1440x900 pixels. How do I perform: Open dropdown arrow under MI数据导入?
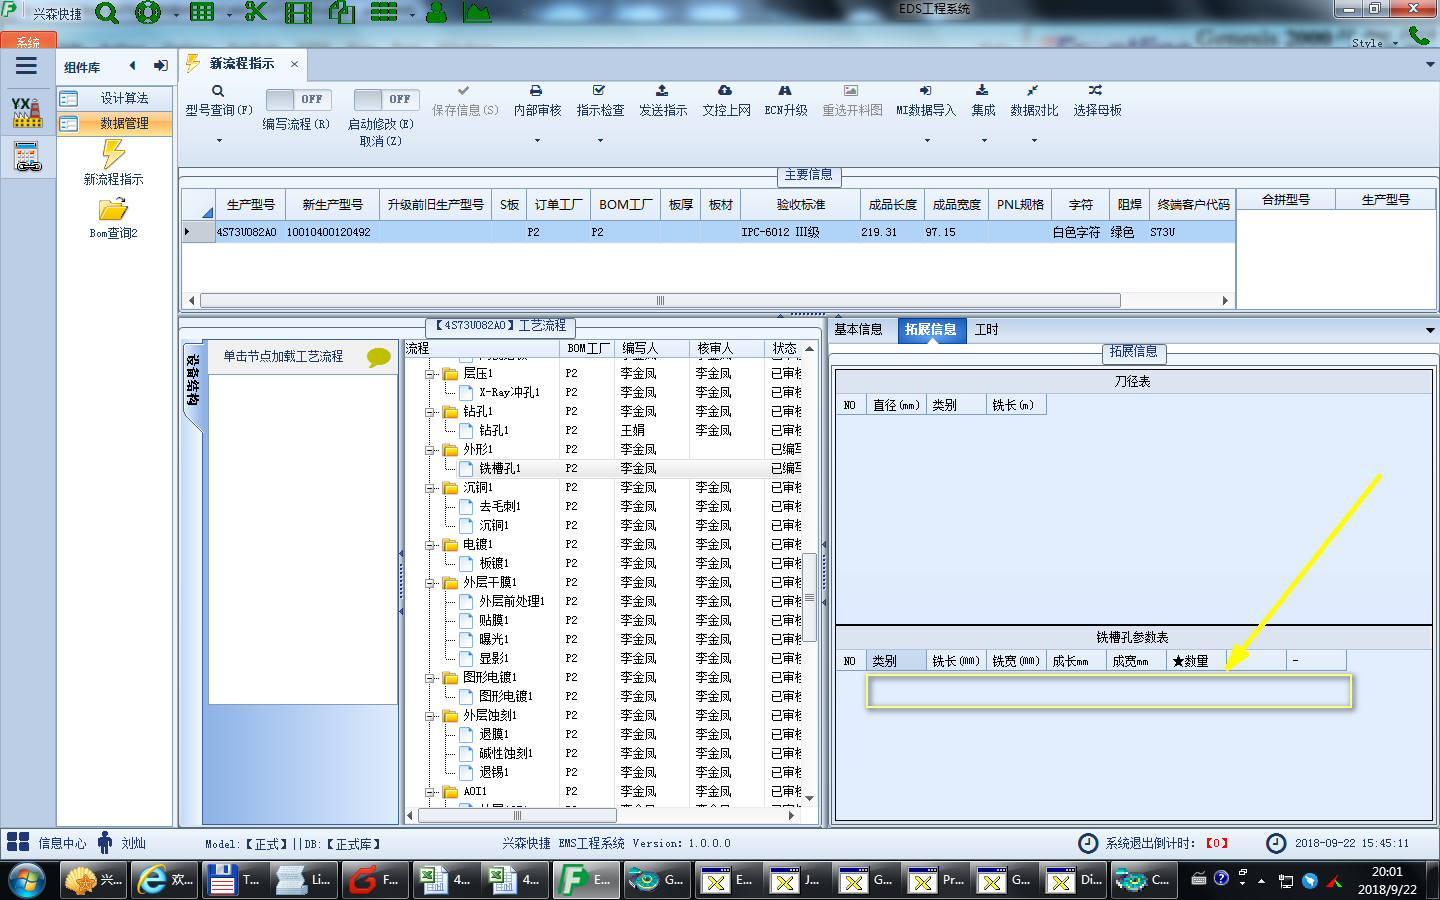tap(927, 140)
